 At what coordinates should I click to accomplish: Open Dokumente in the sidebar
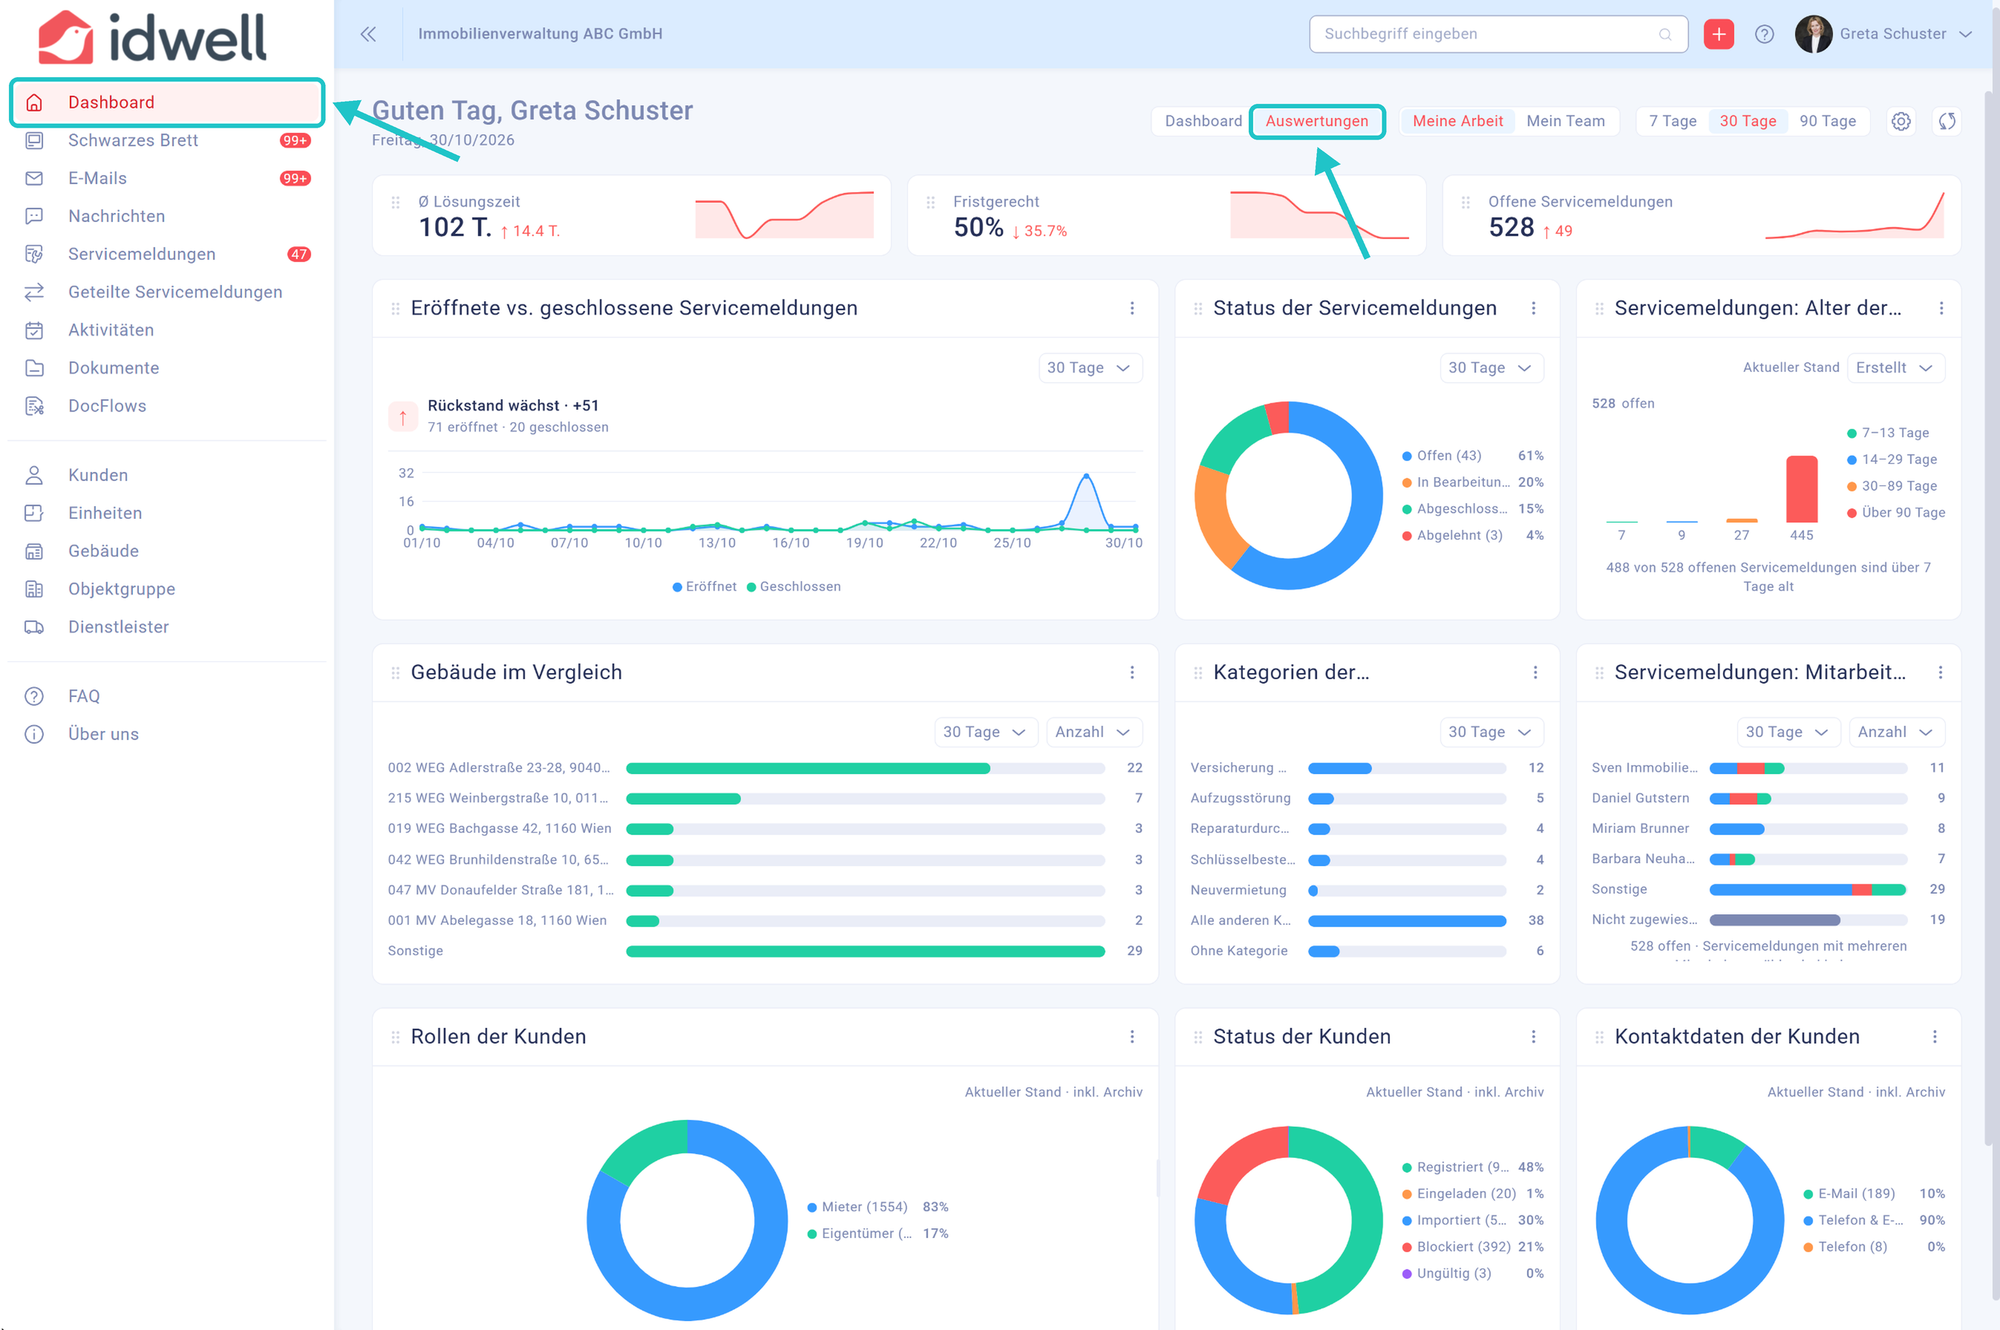[168, 368]
